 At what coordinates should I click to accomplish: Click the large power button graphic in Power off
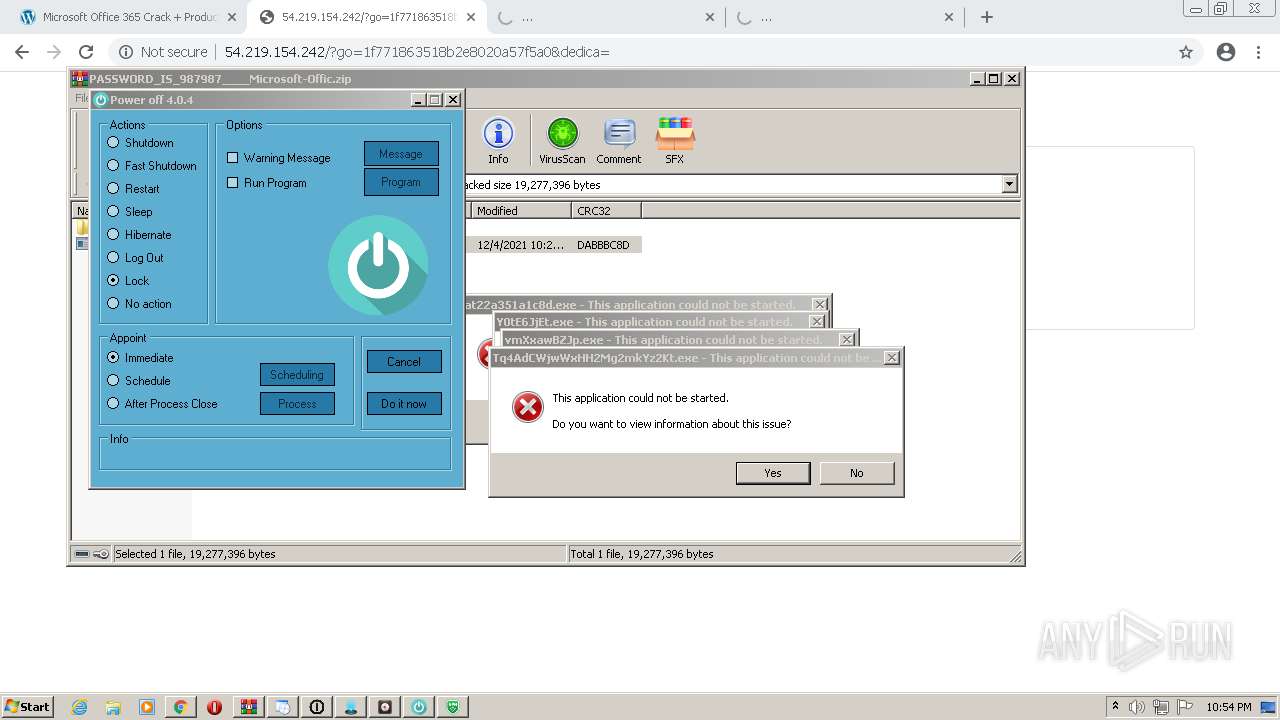(377, 265)
